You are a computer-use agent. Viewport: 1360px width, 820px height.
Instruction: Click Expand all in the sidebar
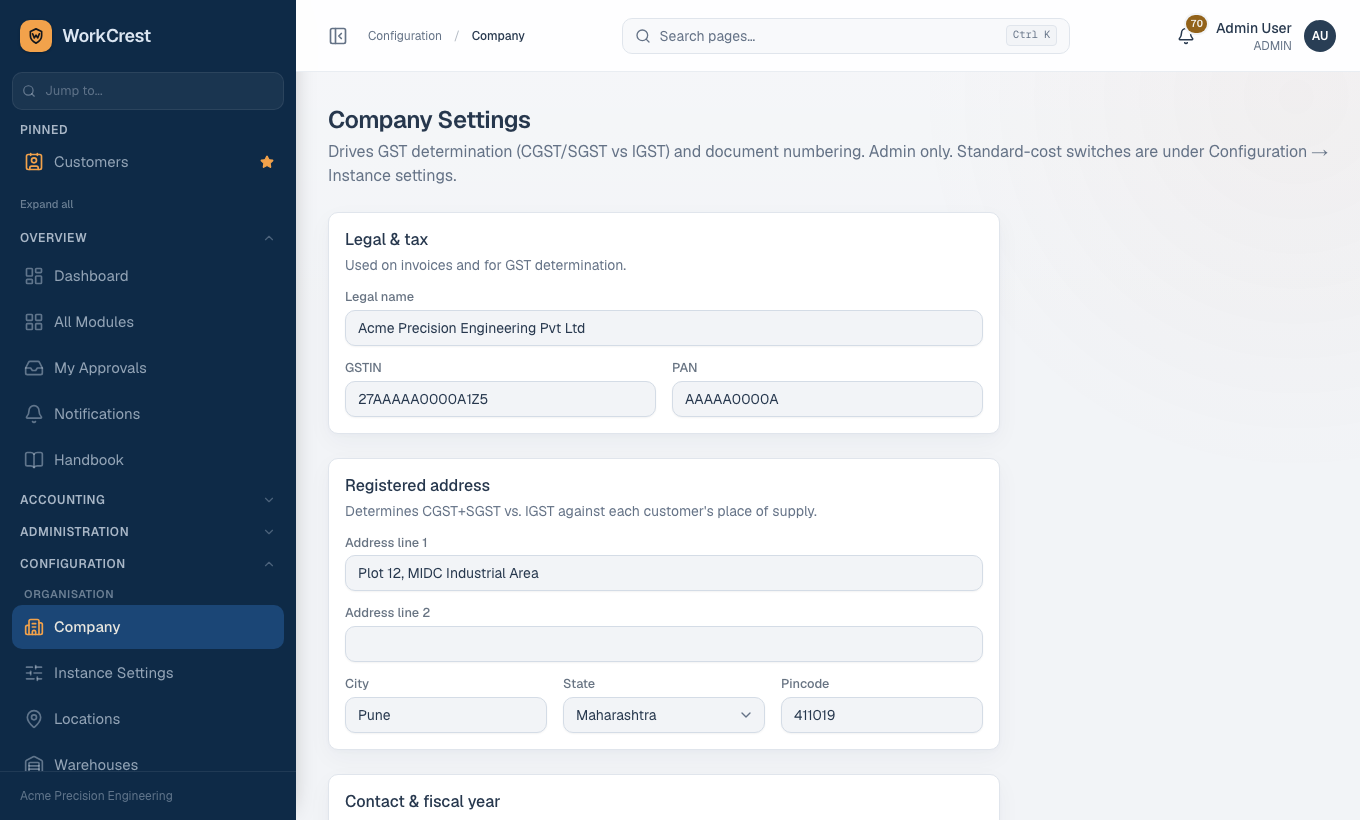pos(47,204)
